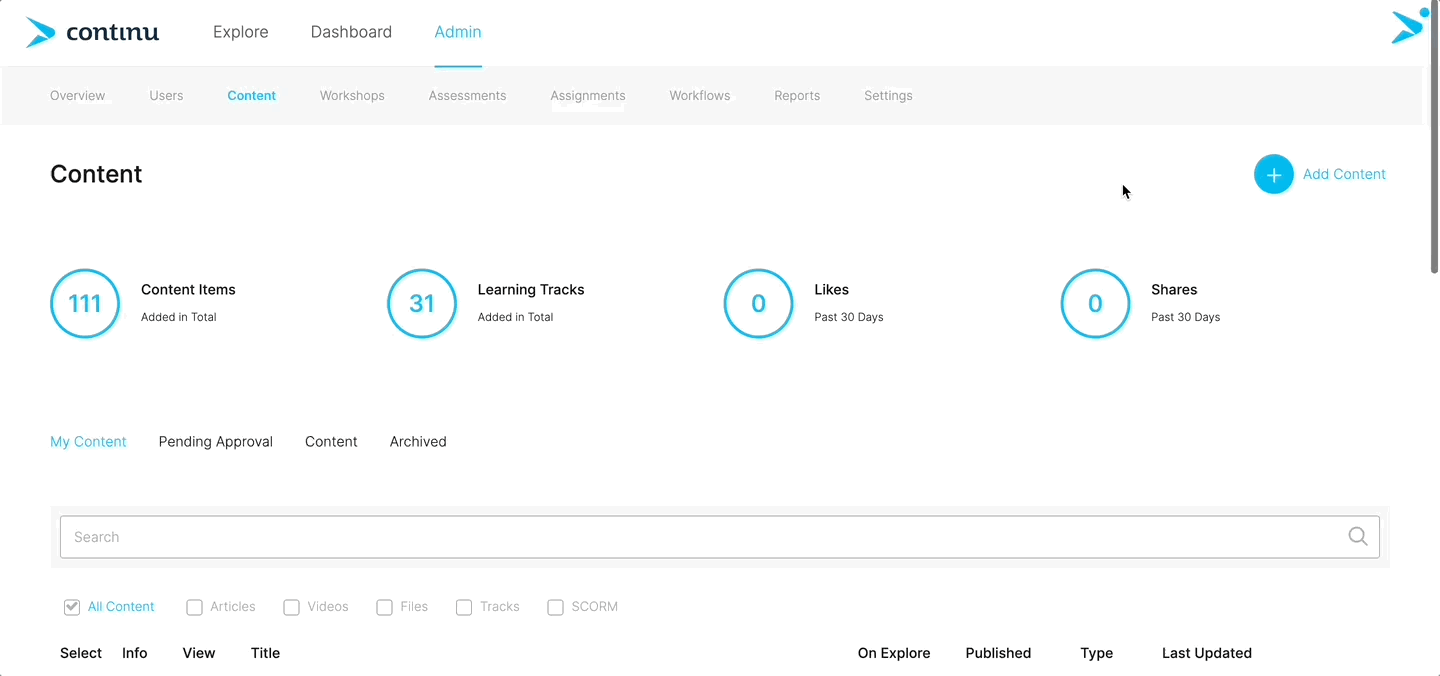Open the Reports admin section

797,96
